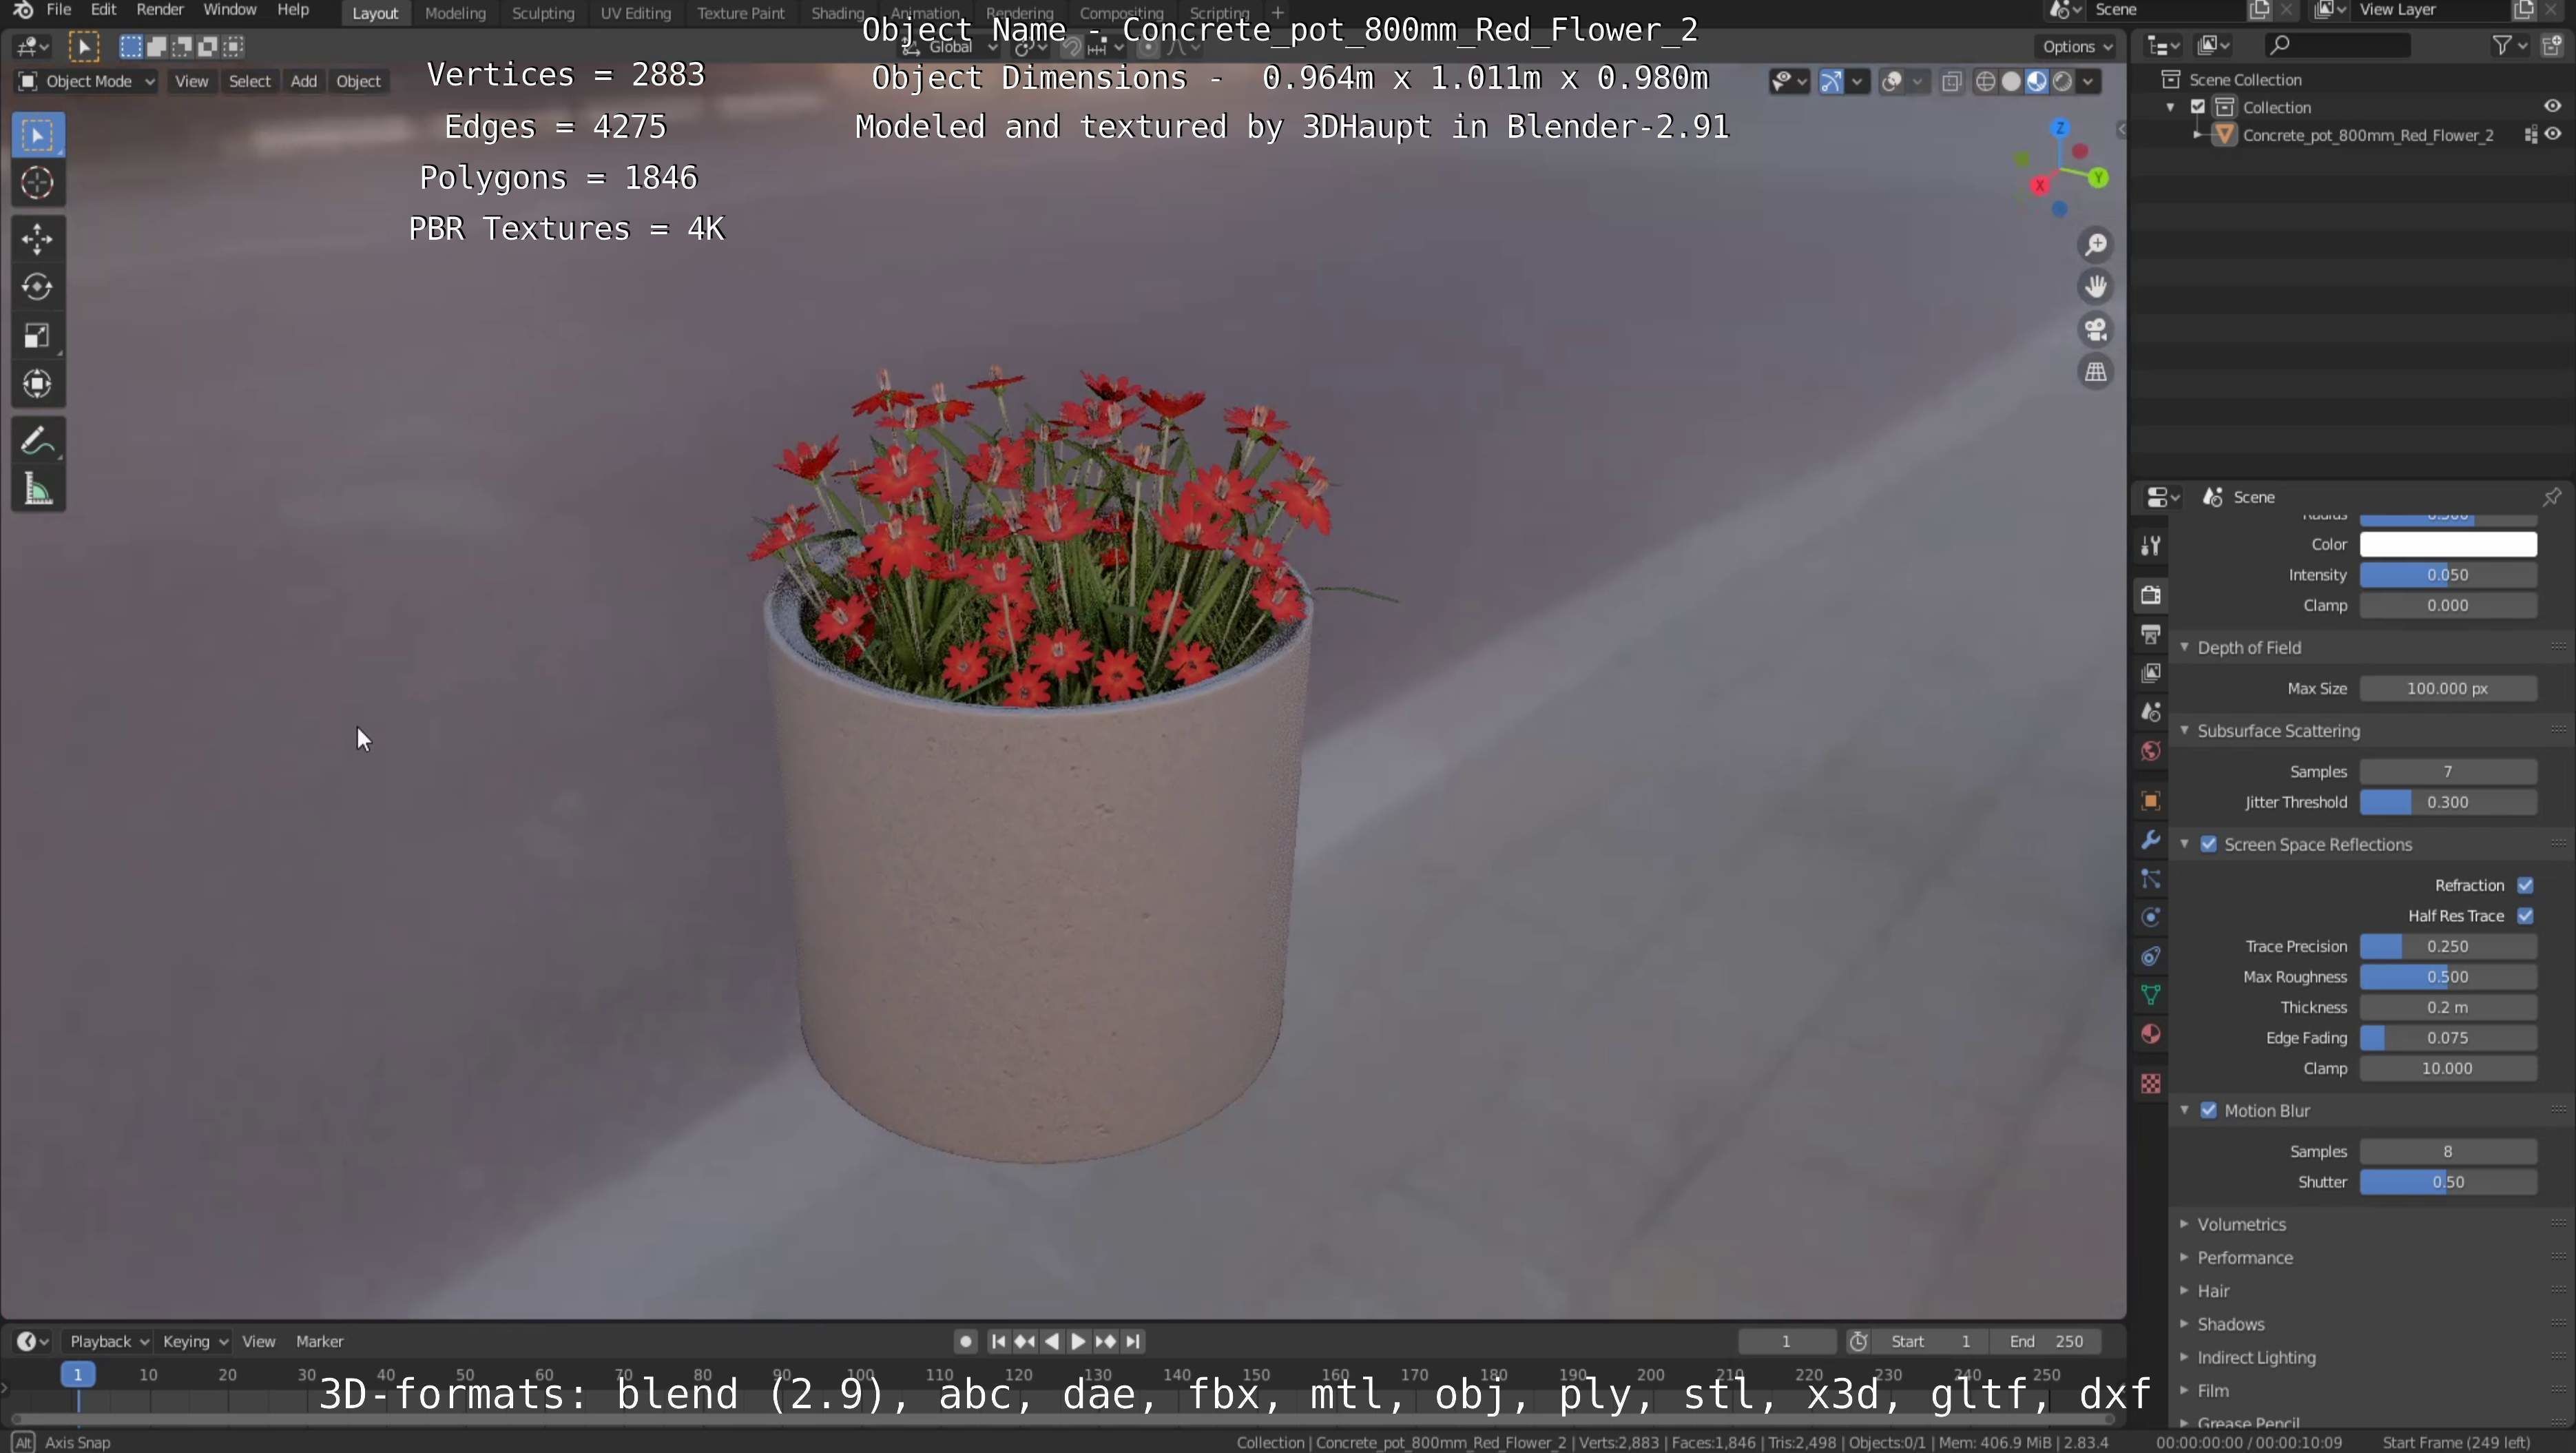The height and width of the screenshot is (1453, 2576).
Task: Open the Texture properties tab
Action: coord(2150,1084)
